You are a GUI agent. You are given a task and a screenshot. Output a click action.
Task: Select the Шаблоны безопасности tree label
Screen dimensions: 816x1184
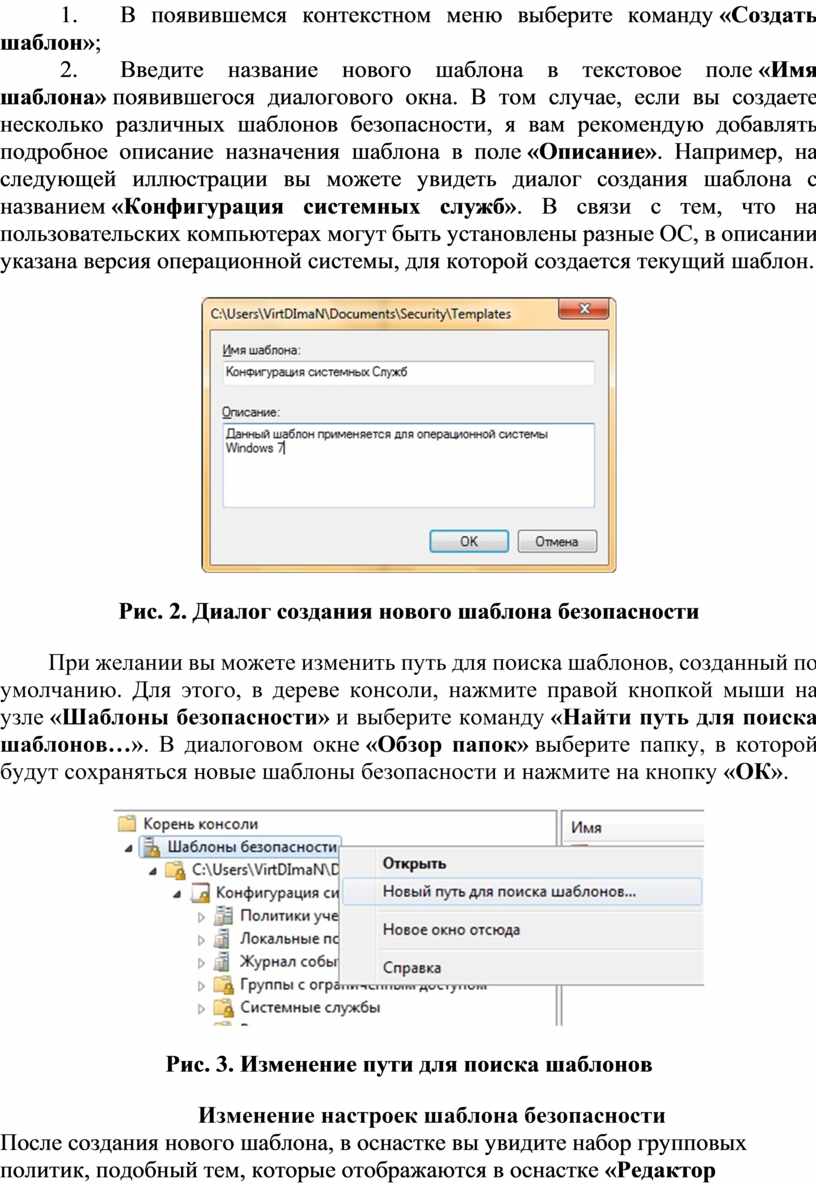click(x=252, y=847)
